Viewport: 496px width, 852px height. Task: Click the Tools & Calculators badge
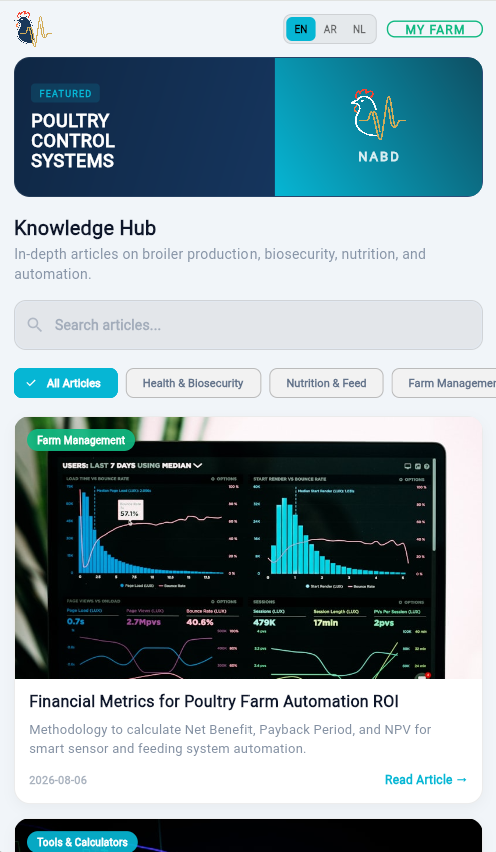coord(83,842)
